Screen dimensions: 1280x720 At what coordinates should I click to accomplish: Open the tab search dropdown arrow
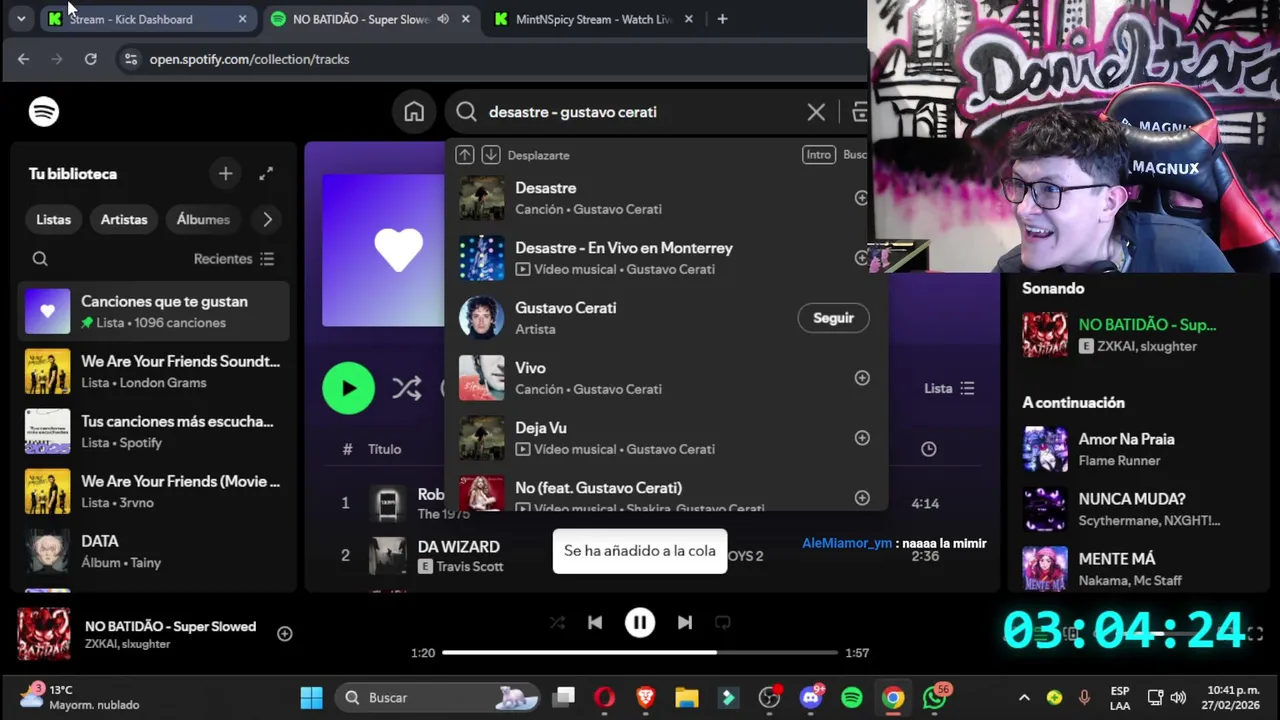click(x=21, y=19)
